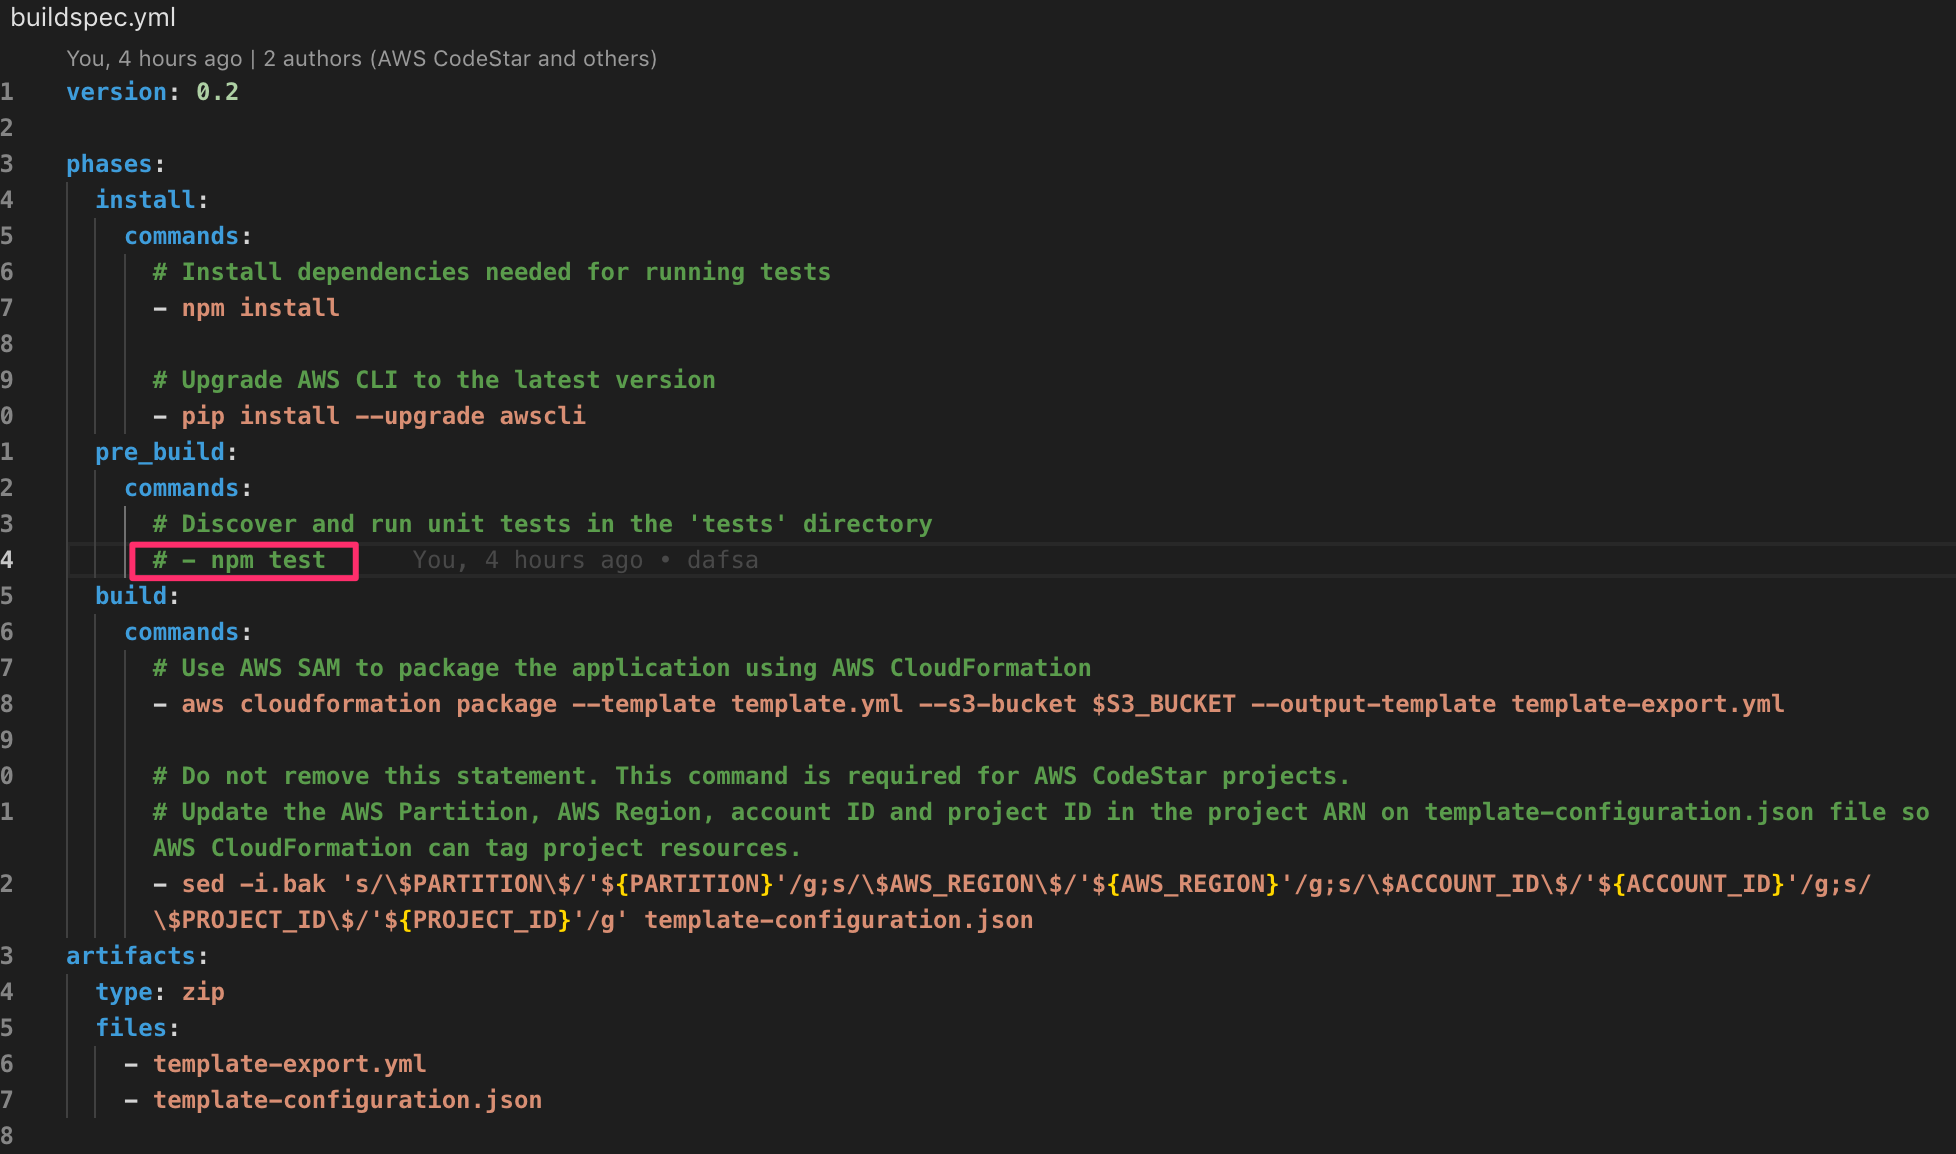
Task: Click the 'type: zip' line
Action: [160, 992]
